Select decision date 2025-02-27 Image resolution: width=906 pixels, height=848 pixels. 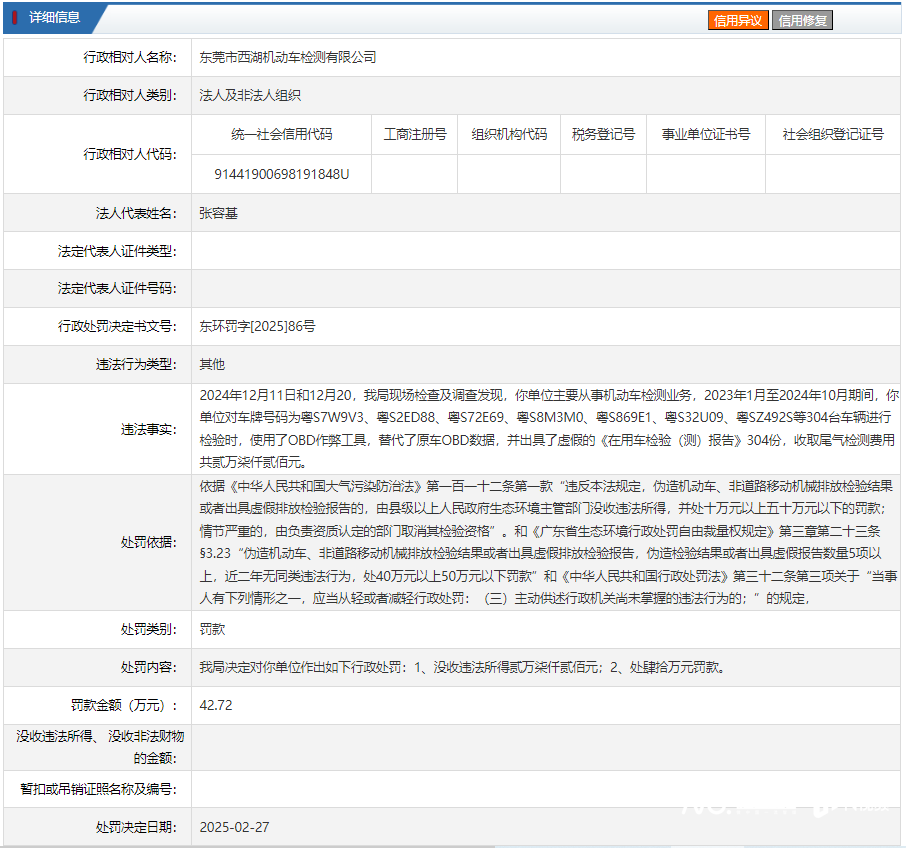[235, 827]
